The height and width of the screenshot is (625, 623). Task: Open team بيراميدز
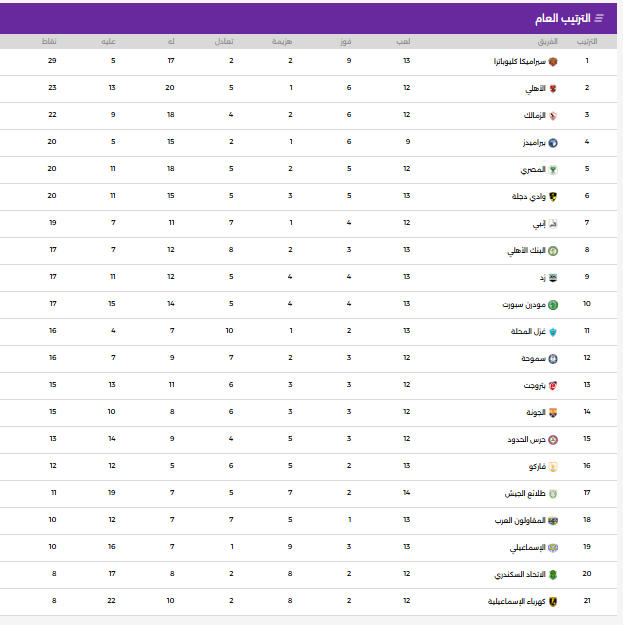click(534, 143)
